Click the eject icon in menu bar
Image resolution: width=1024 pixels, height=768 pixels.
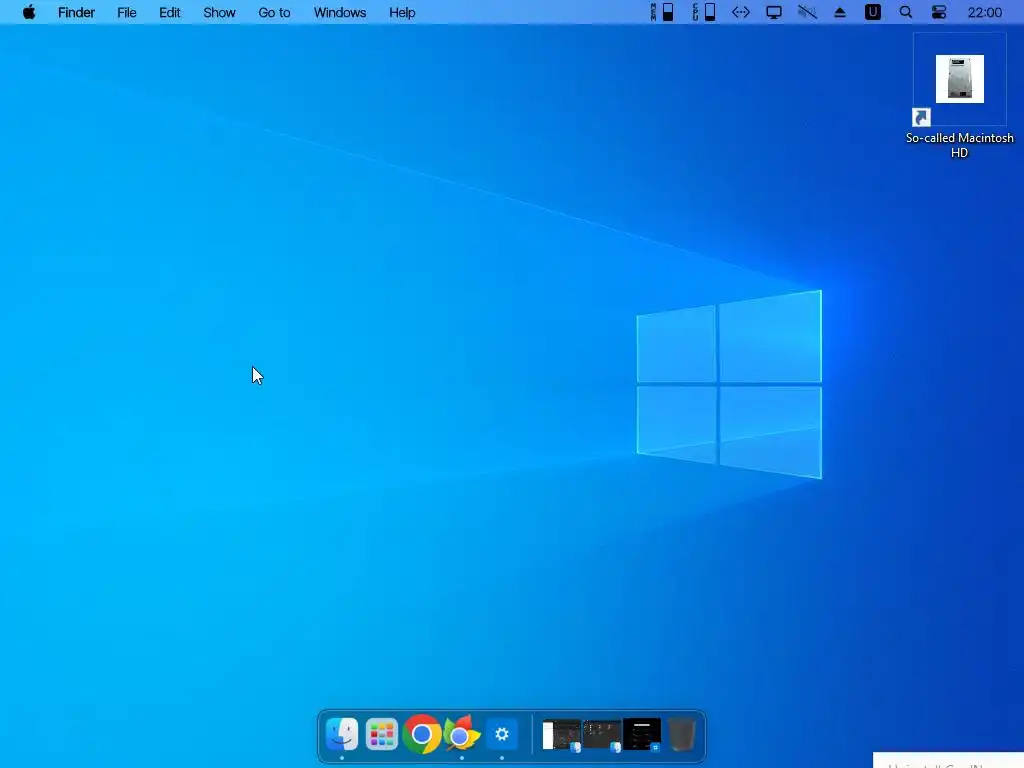coord(840,12)
